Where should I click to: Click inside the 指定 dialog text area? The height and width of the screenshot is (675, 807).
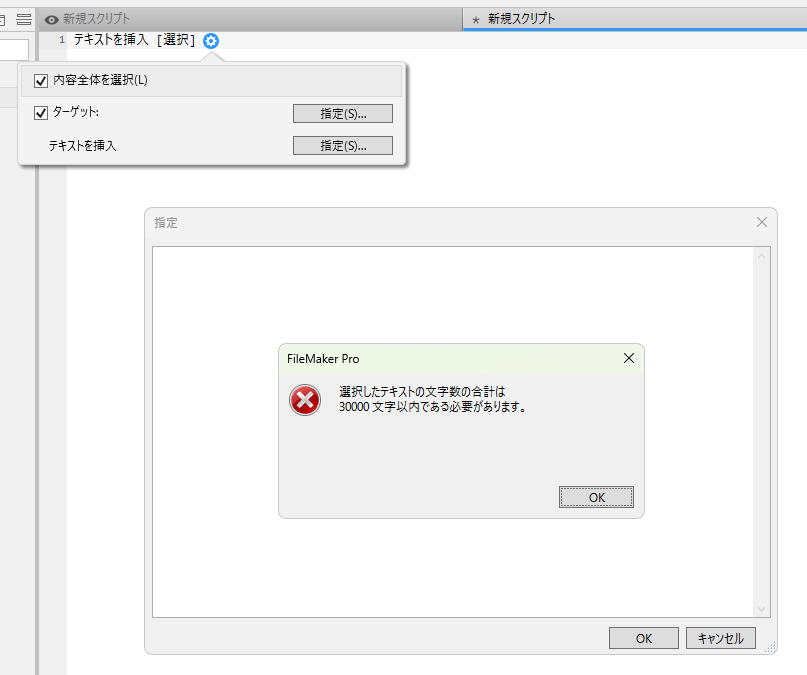(x=453, y=298)
